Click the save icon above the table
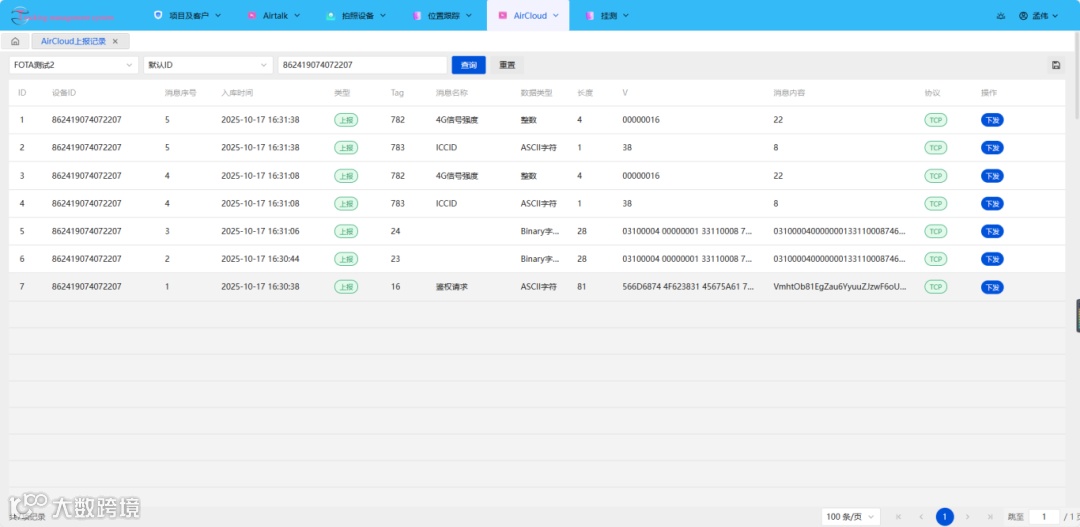This screenshot has width=1080, height=527. [x=1055, y=65]
